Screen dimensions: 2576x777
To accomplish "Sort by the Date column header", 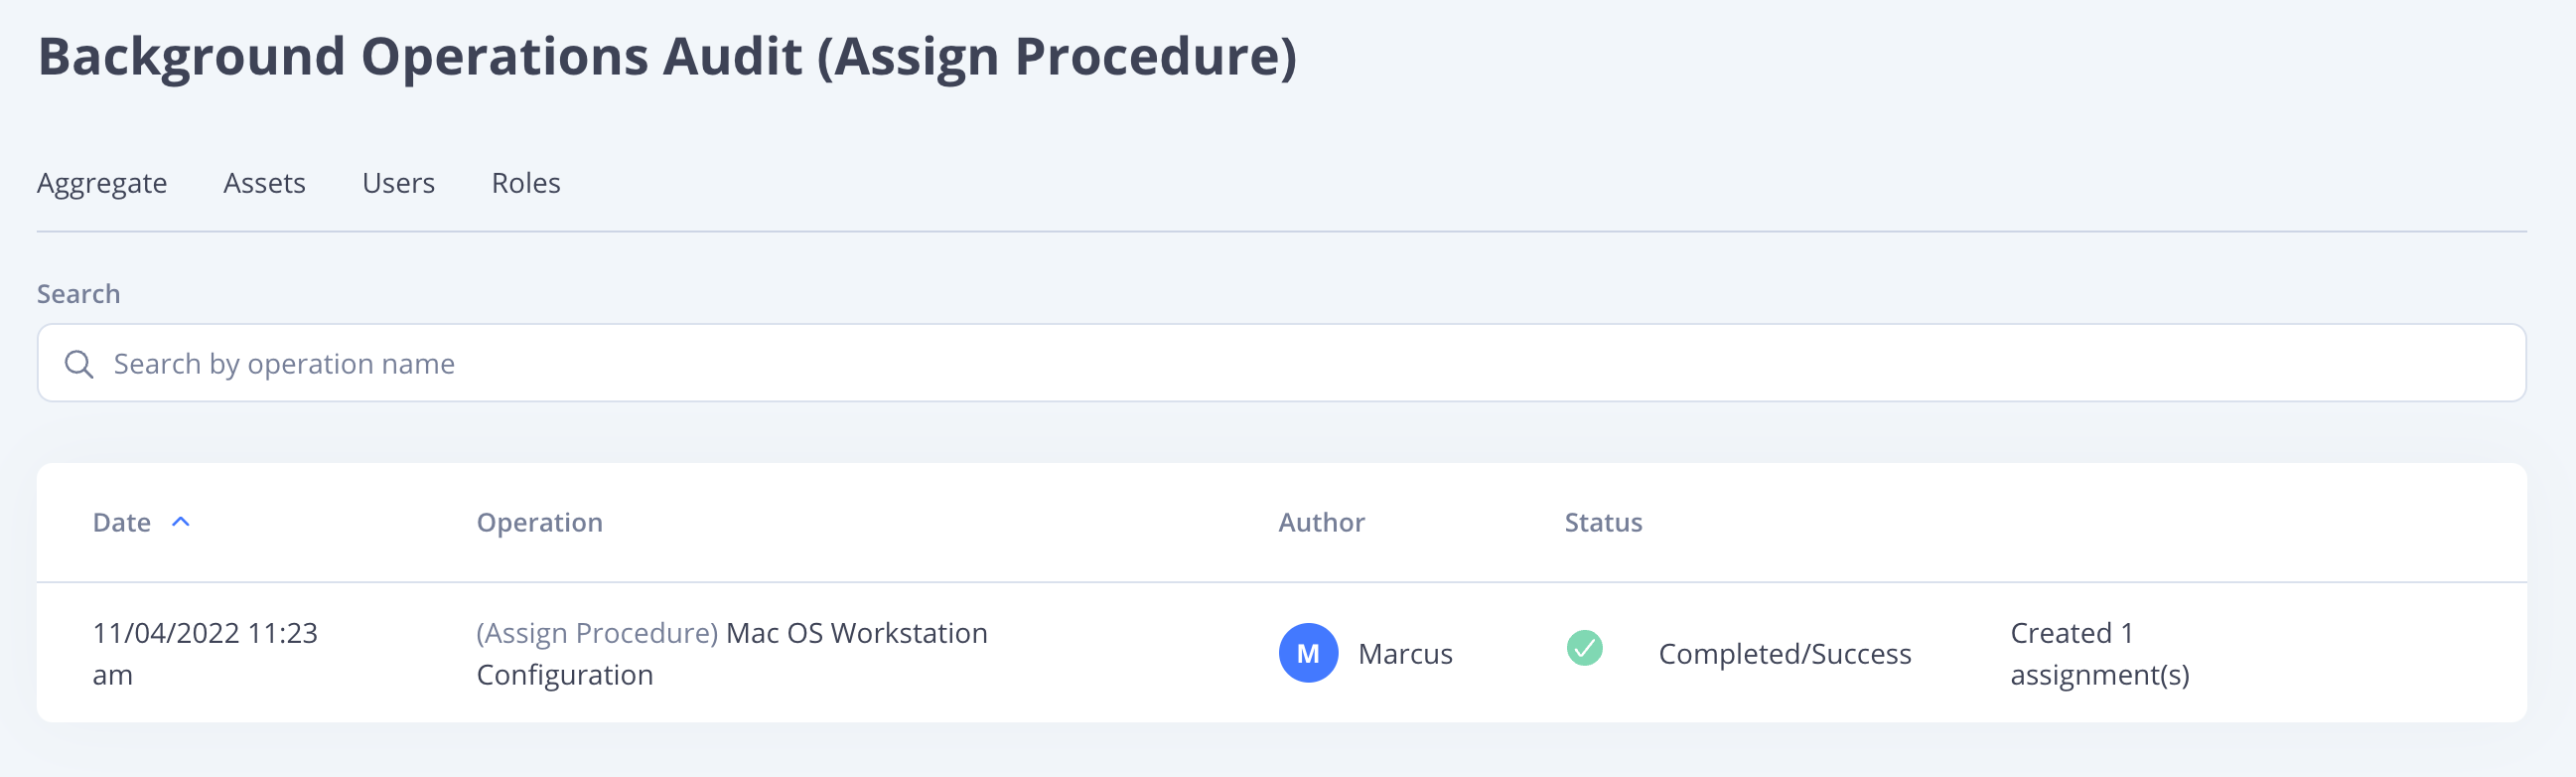I will 122,522.
